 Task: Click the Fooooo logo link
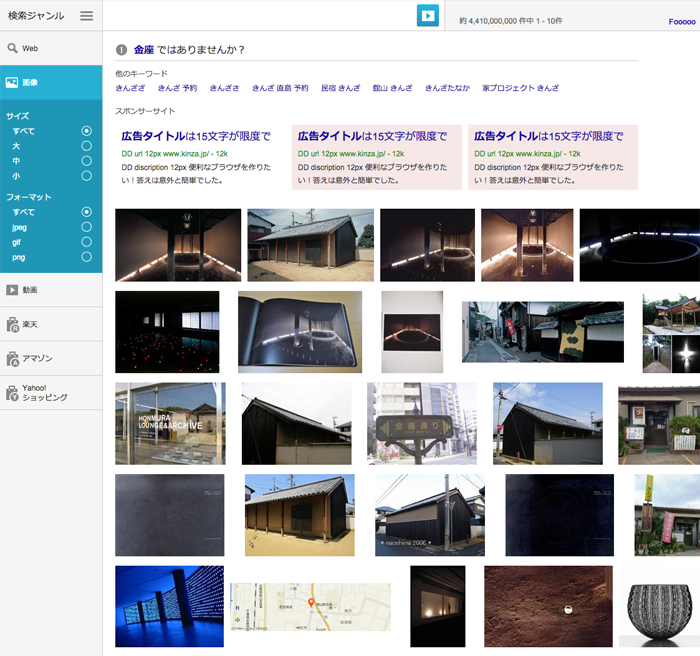click(x=682, y=21)
